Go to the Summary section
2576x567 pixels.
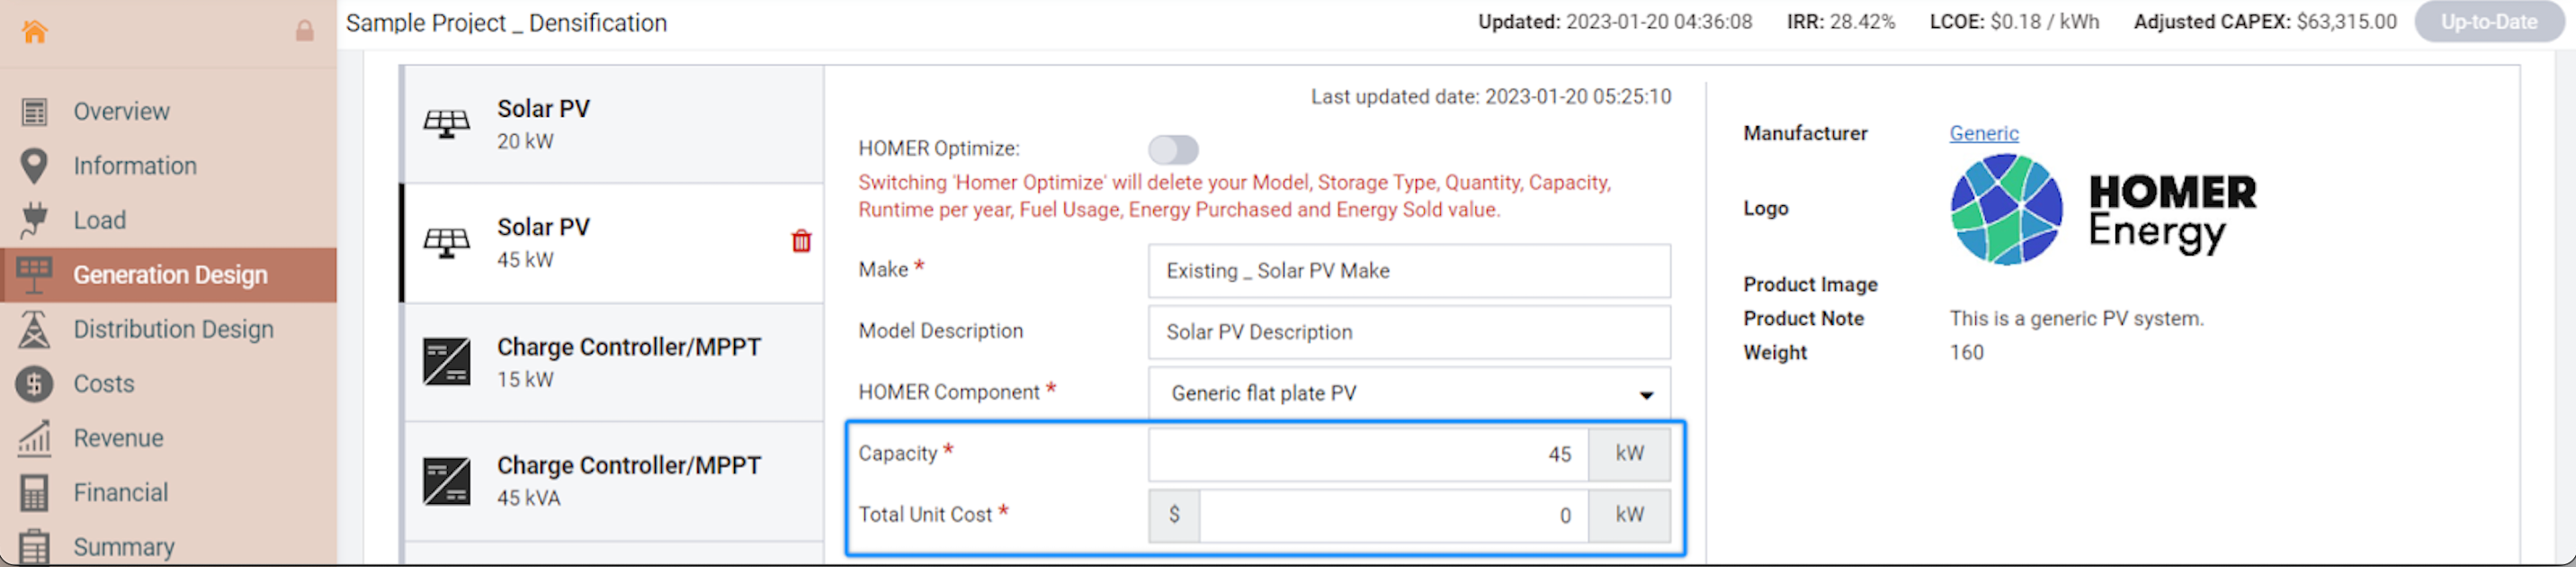(x=123, y=547)
